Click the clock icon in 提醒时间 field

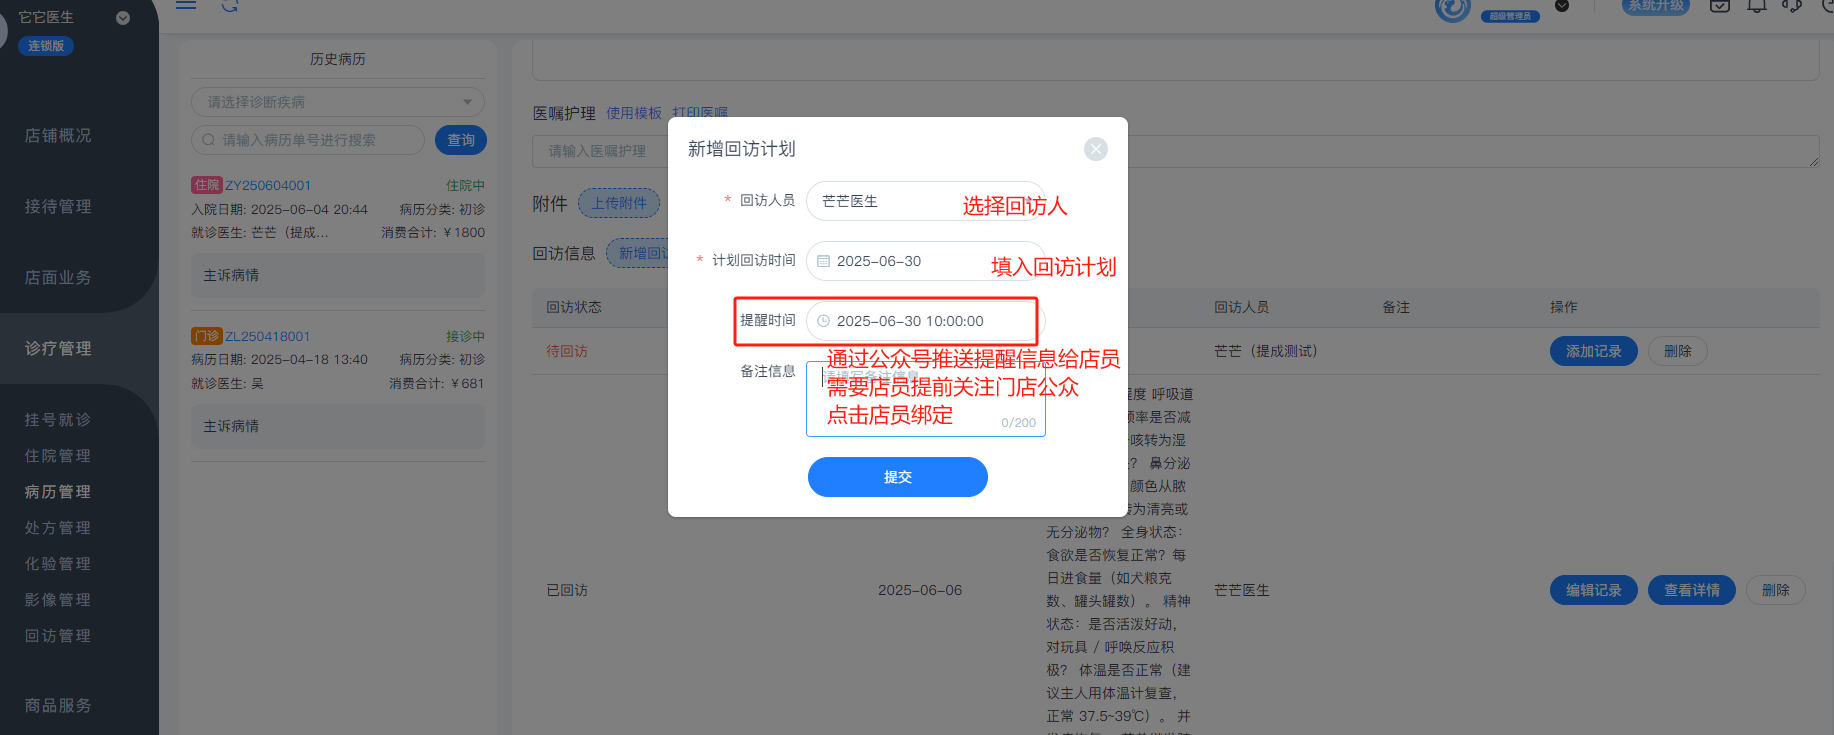(824, 321)
